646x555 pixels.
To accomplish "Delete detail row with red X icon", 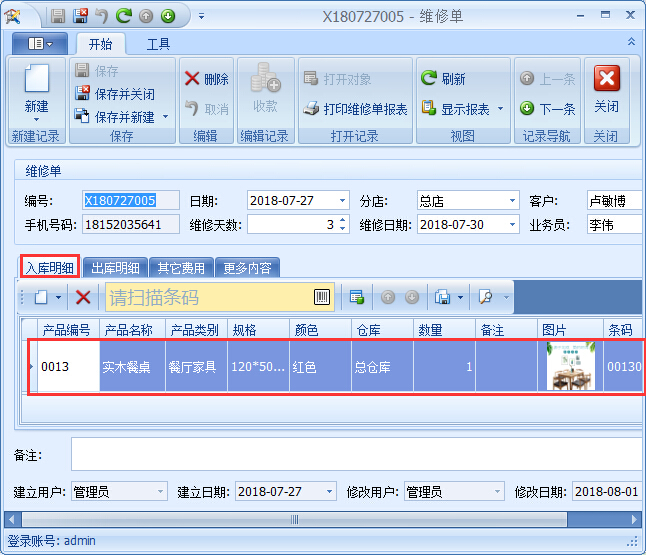I will (x=83, y=297).
